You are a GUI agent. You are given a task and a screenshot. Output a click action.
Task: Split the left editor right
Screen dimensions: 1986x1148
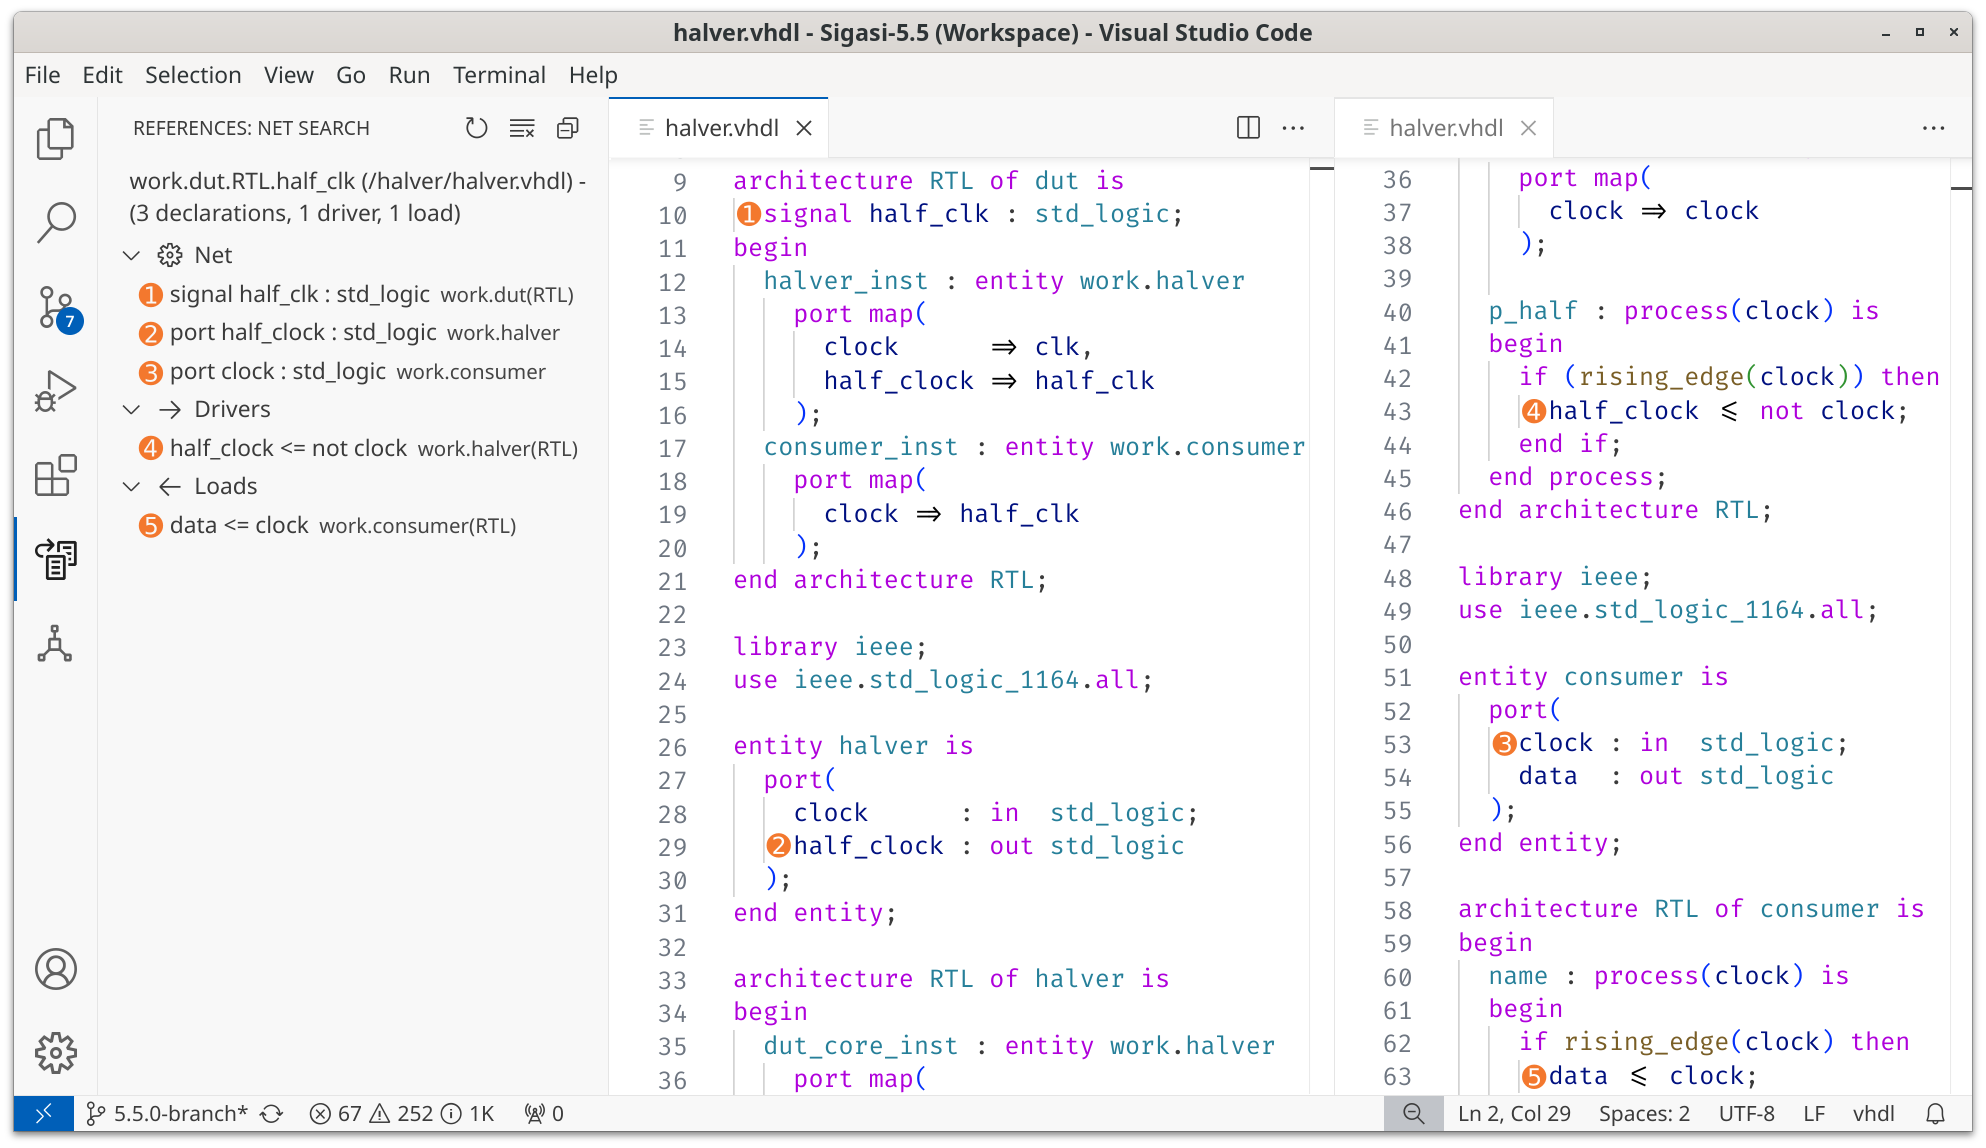[x=1248, y=128]
